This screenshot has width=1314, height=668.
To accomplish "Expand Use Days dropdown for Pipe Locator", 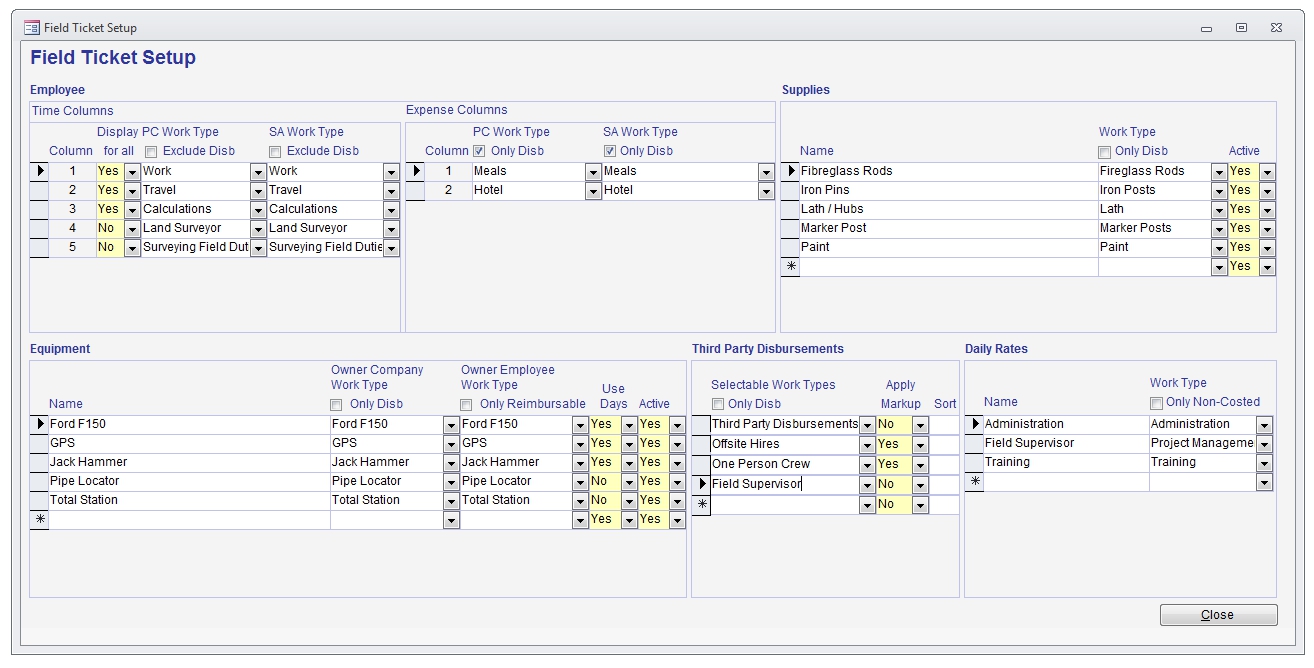I will pos(629,482).
